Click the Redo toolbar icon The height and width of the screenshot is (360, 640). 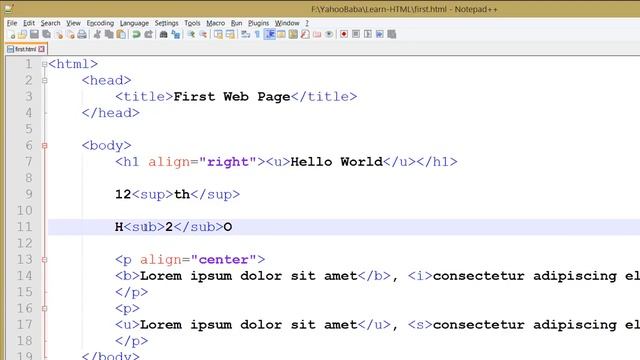[149, 34]
